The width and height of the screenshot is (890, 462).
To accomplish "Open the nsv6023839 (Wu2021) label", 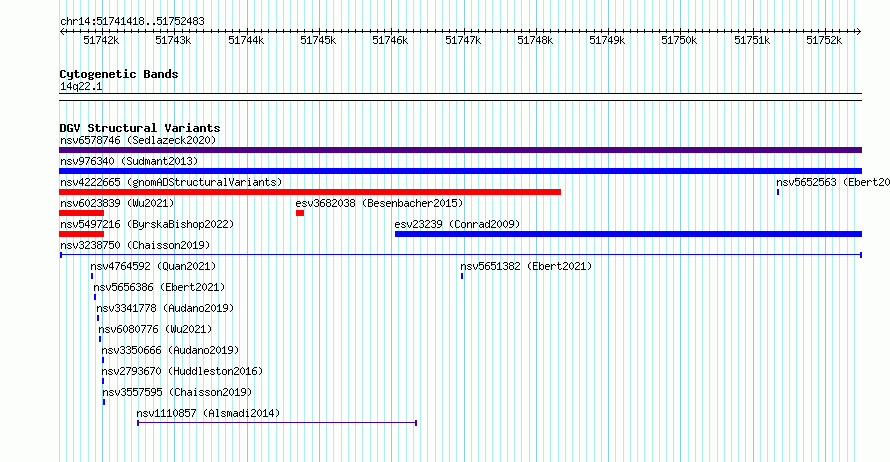I will click(117, 203).
